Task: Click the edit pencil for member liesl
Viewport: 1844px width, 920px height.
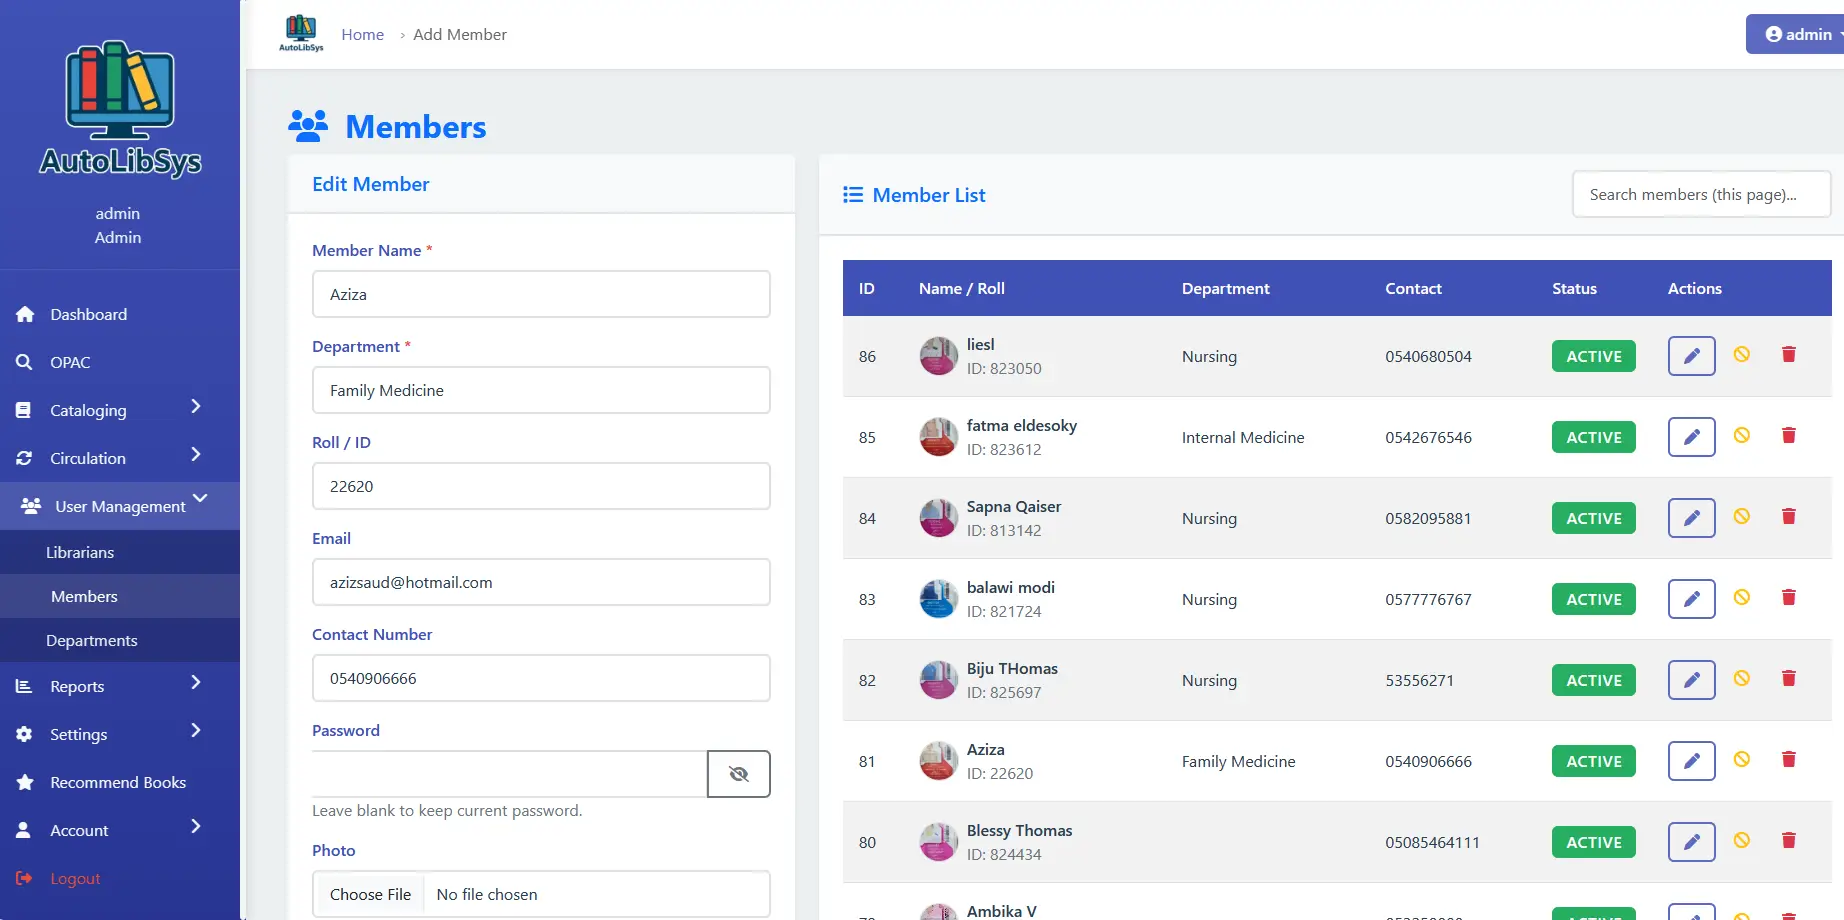Action: (x=1691, y=356)
